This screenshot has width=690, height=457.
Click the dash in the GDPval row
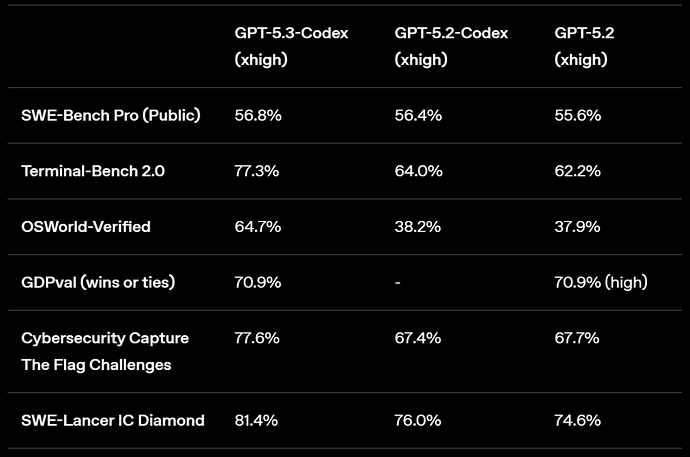[398, 283]
